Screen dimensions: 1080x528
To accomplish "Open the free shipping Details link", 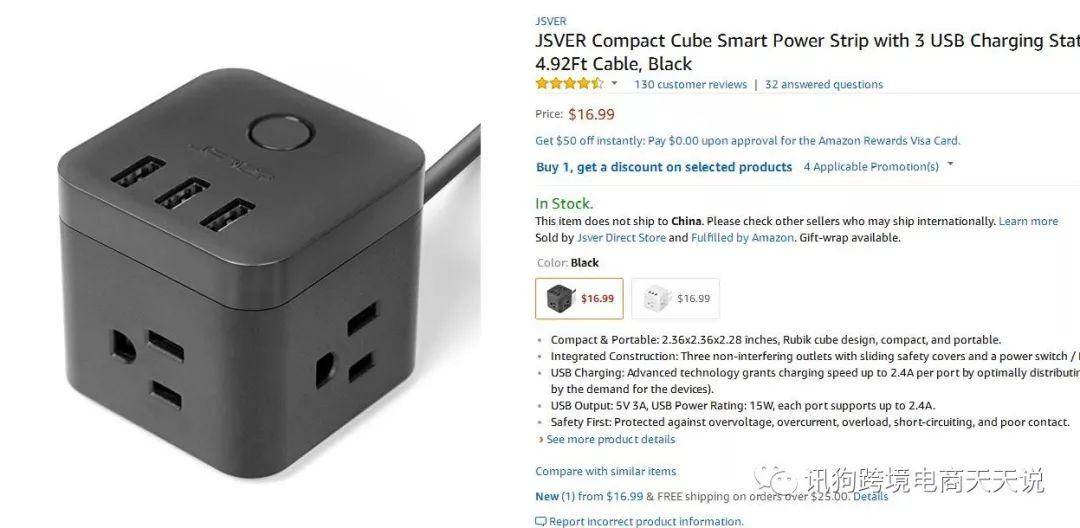I will coord(871,496).
